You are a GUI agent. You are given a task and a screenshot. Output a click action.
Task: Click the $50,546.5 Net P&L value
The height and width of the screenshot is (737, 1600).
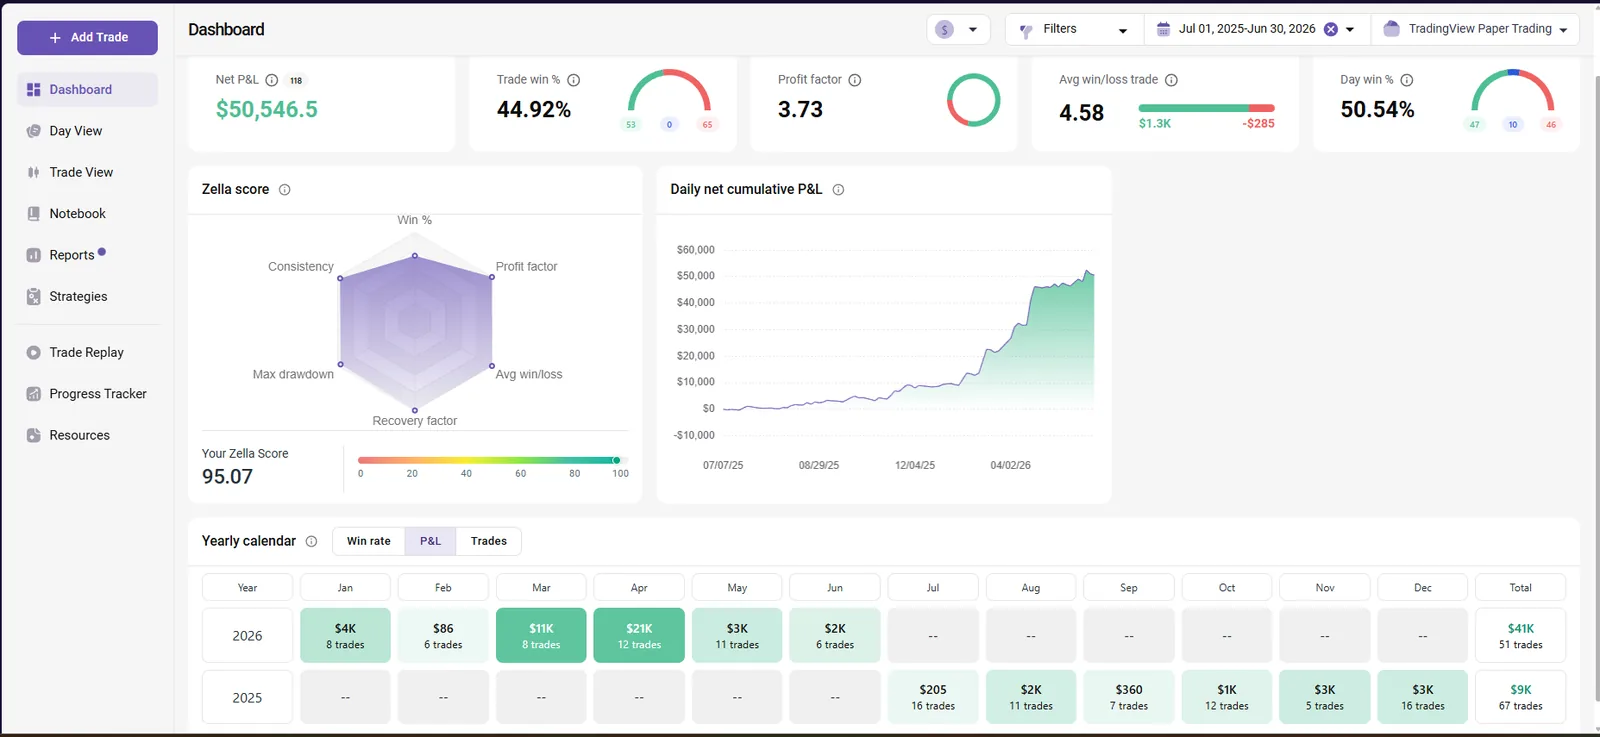pos(267,110)
